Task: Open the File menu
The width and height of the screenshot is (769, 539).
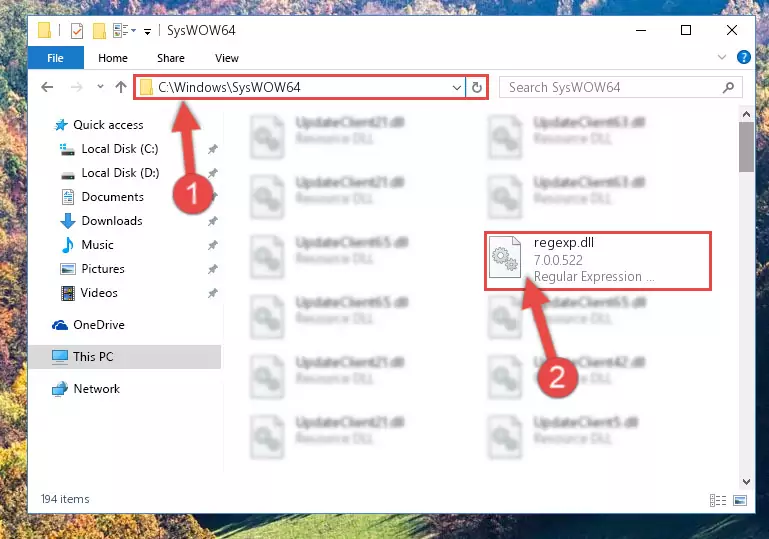Action: [55, 58]
